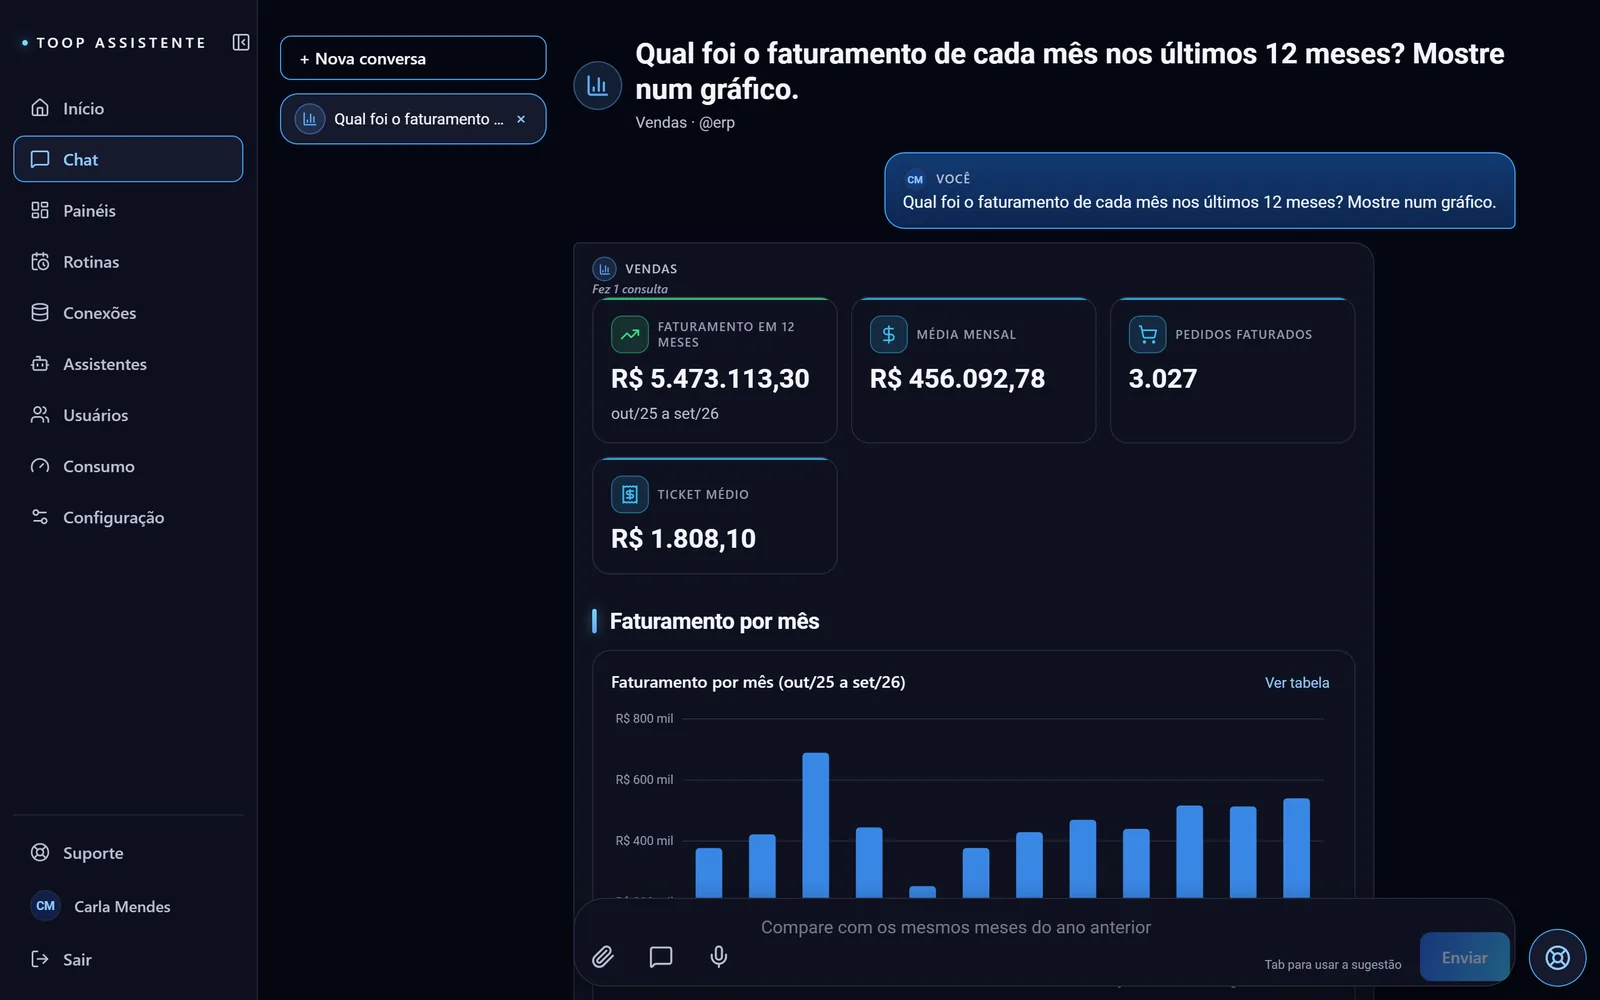Attach a file with paperclip icon
Image resolution: width=1600 pixels, height=1000 pixels.
(602, 957)
